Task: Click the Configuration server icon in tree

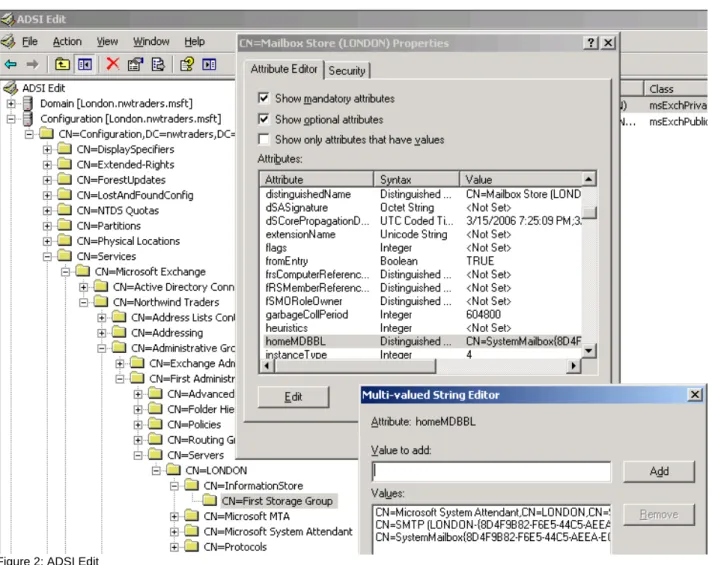Action: coord(28,119)
